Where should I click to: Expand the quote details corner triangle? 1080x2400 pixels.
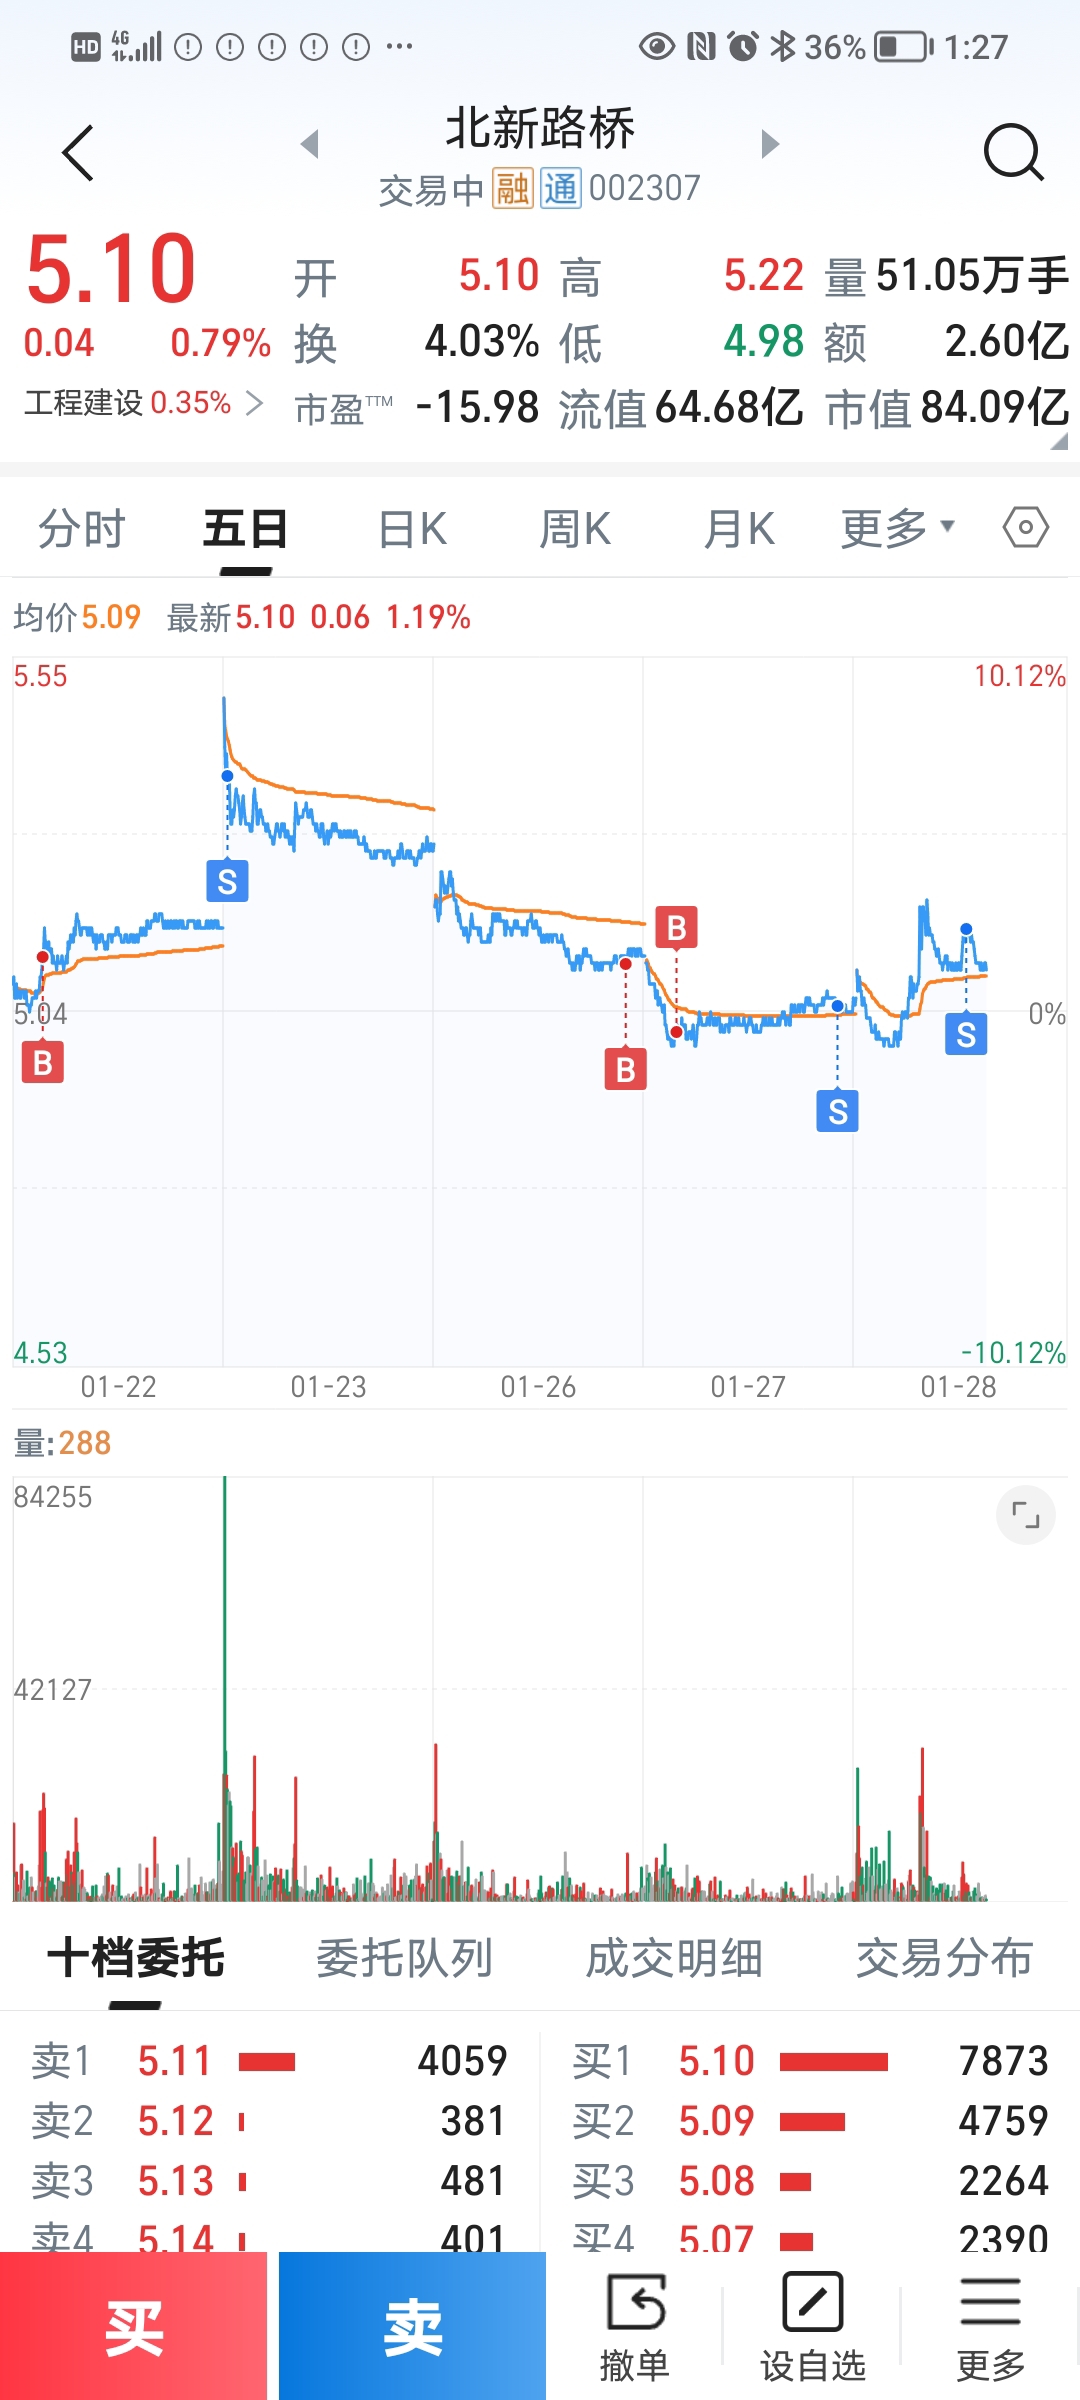1058,441
